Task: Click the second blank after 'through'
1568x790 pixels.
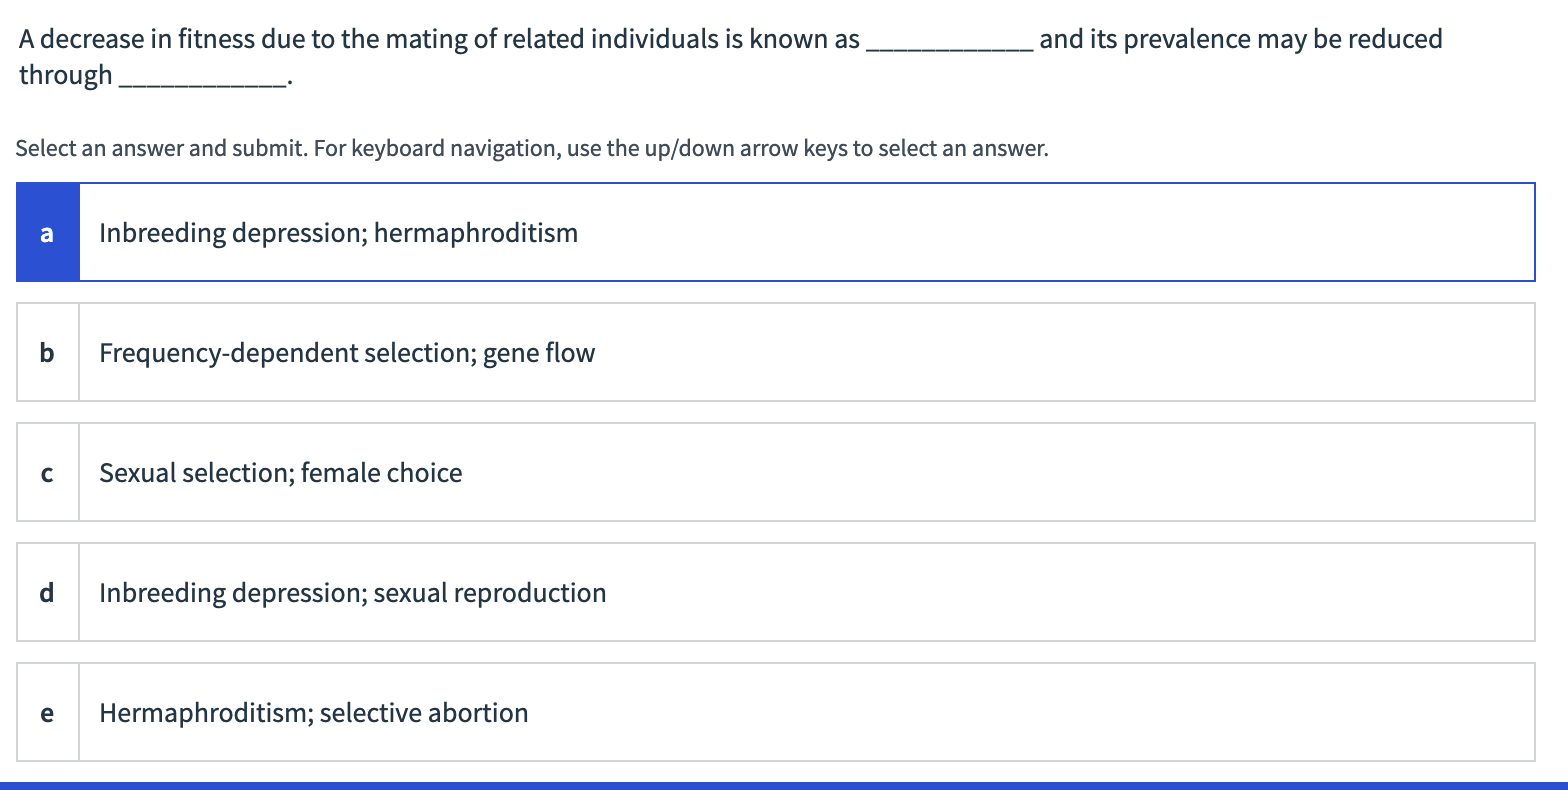Action: coord(202,78)
